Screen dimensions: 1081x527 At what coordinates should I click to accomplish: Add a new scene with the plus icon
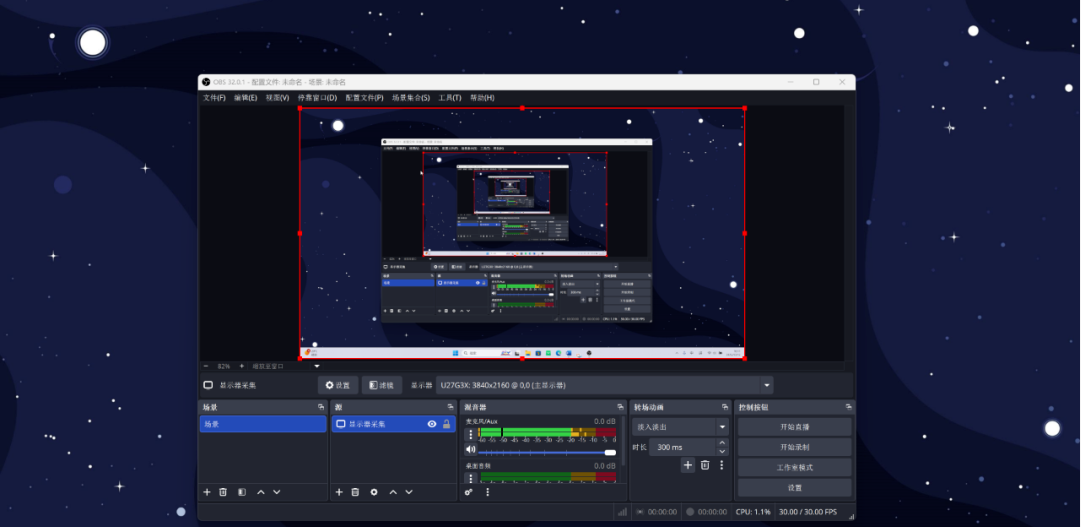tap(207, 492)
